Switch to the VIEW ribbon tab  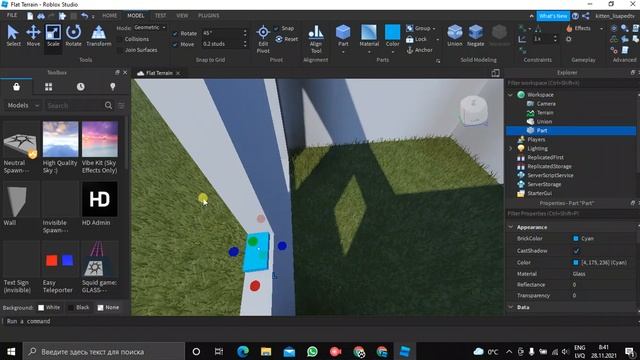click(182, 16)
